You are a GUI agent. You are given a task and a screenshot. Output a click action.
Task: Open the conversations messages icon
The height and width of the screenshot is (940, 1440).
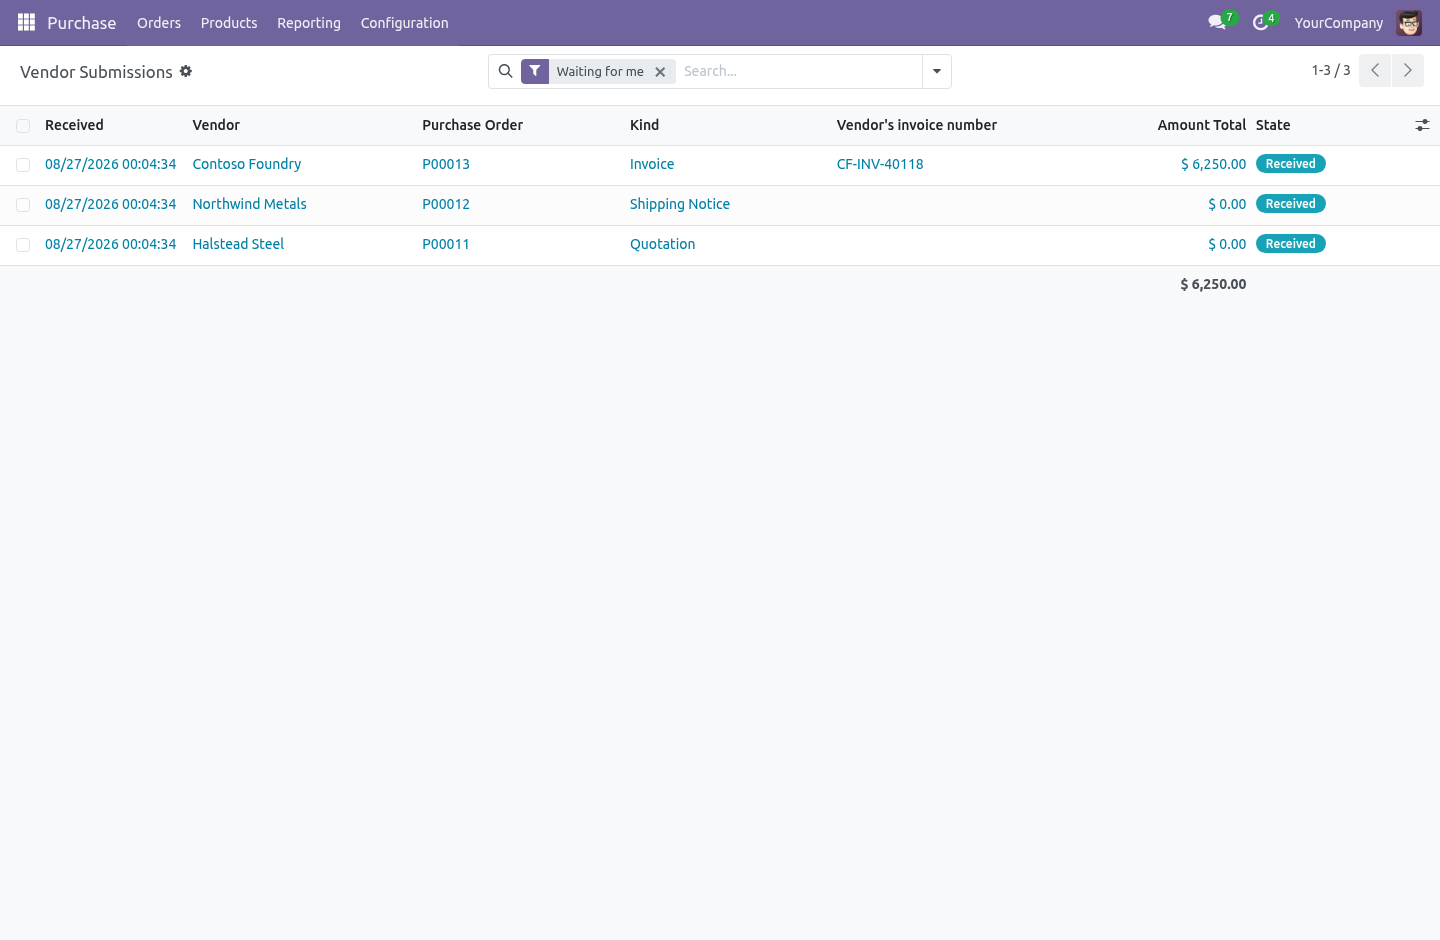pos(1217,22)
